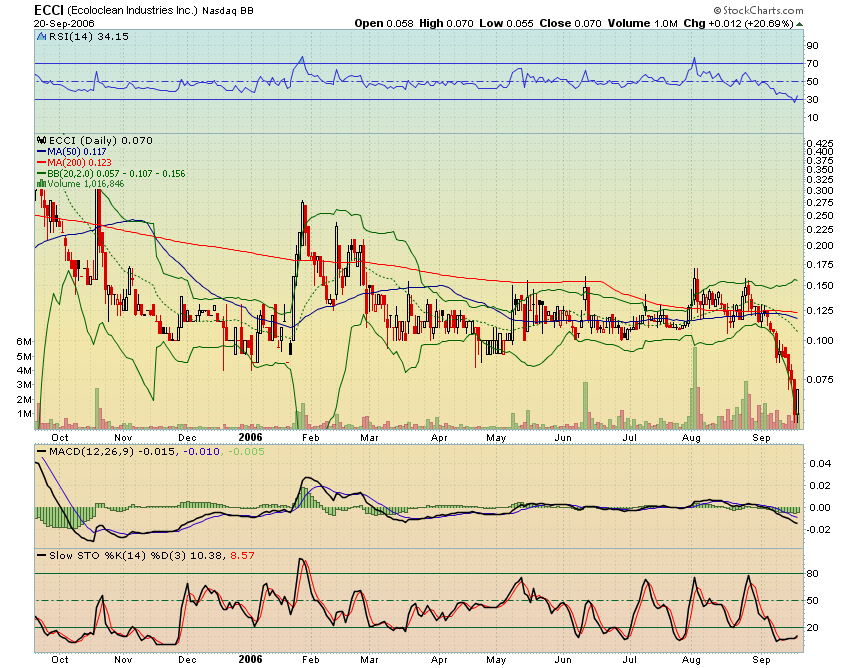Click the candlestick icon before ECCI (Daily)
The image size is (850, 668).
pos(41,140)
